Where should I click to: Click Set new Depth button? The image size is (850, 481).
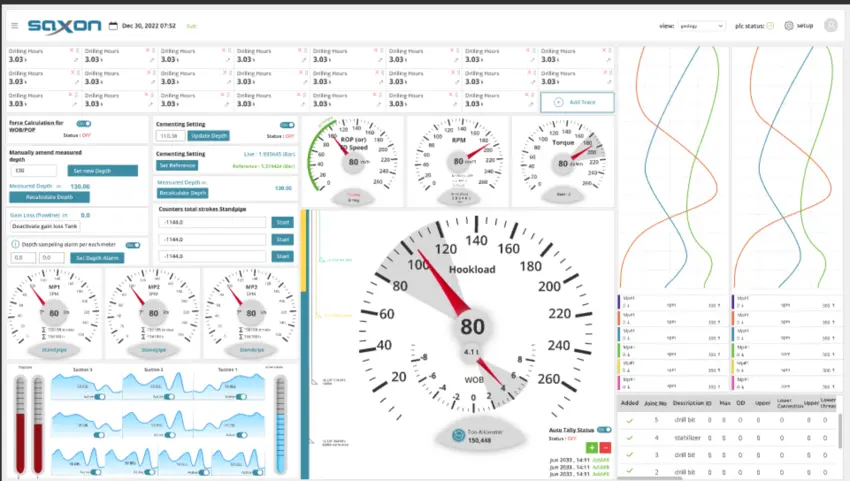[103, 170]
